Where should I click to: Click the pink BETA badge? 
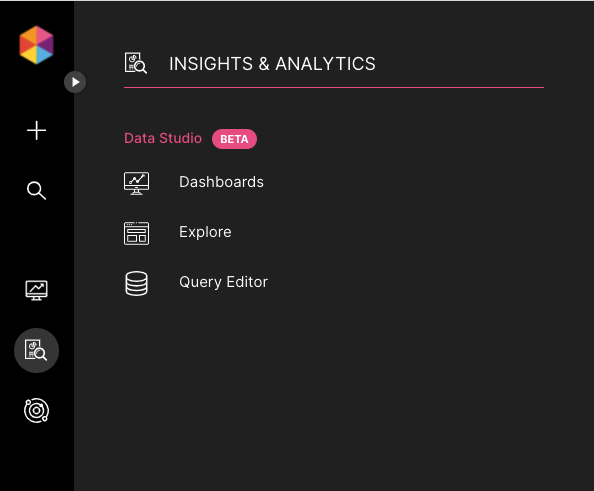pyautogui.click(x=234, y=139)
